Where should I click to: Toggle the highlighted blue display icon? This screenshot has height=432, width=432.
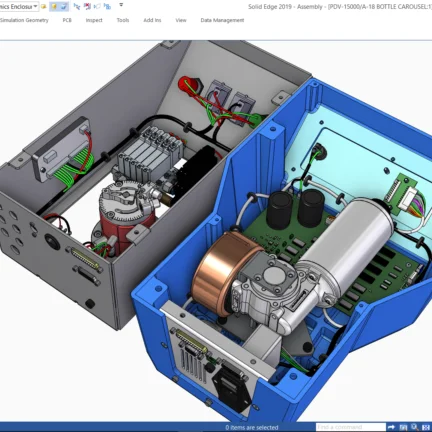coord(64,7)
